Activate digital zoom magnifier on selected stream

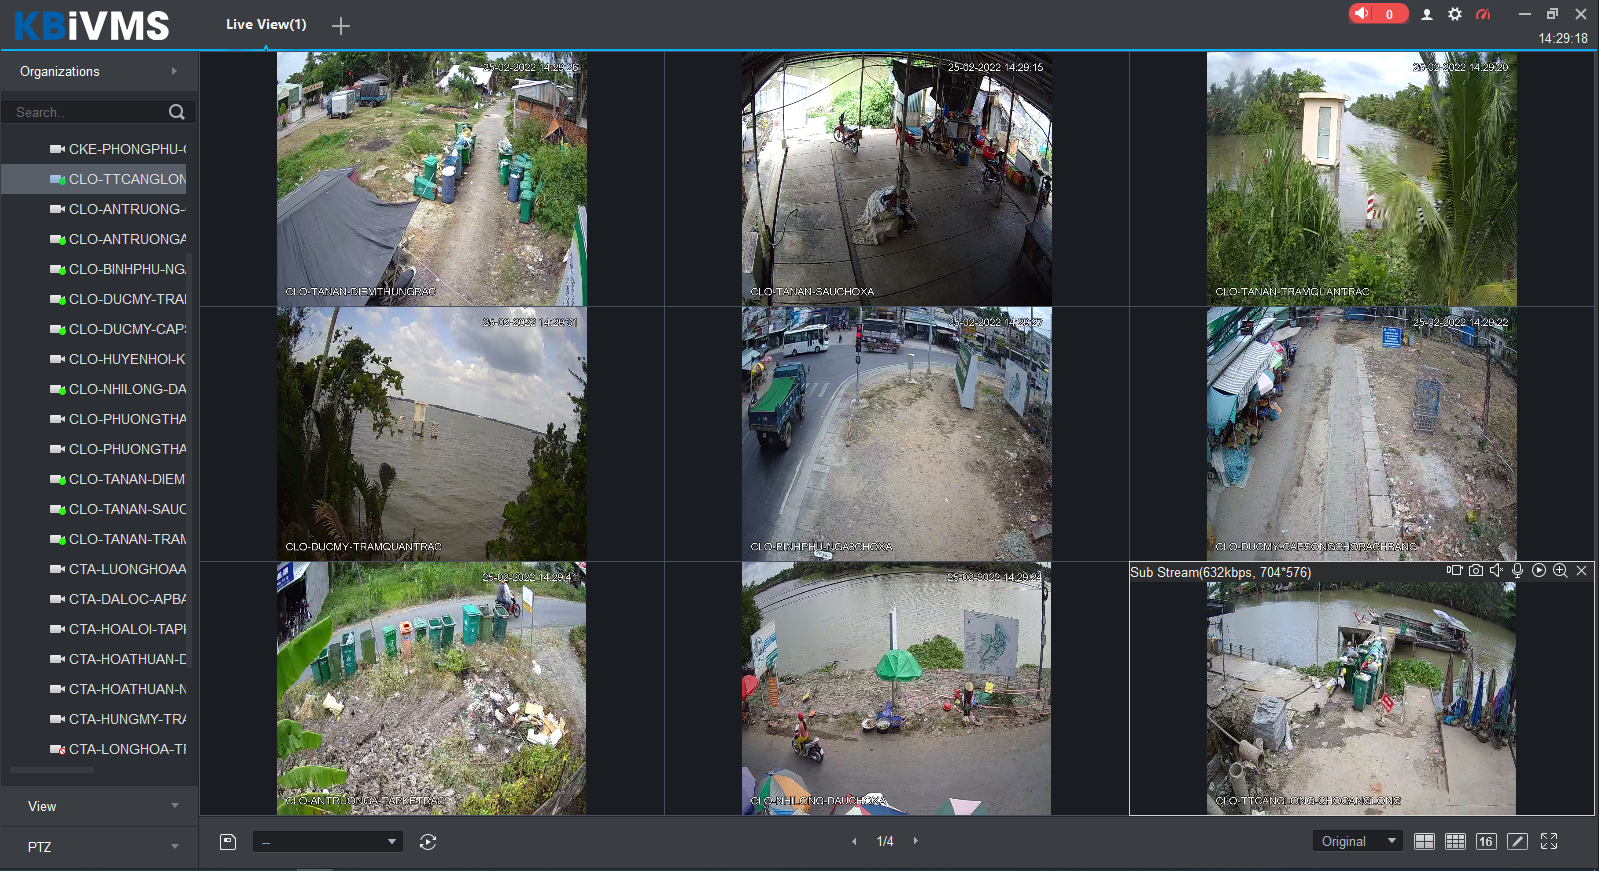[x=1560, y=570]
